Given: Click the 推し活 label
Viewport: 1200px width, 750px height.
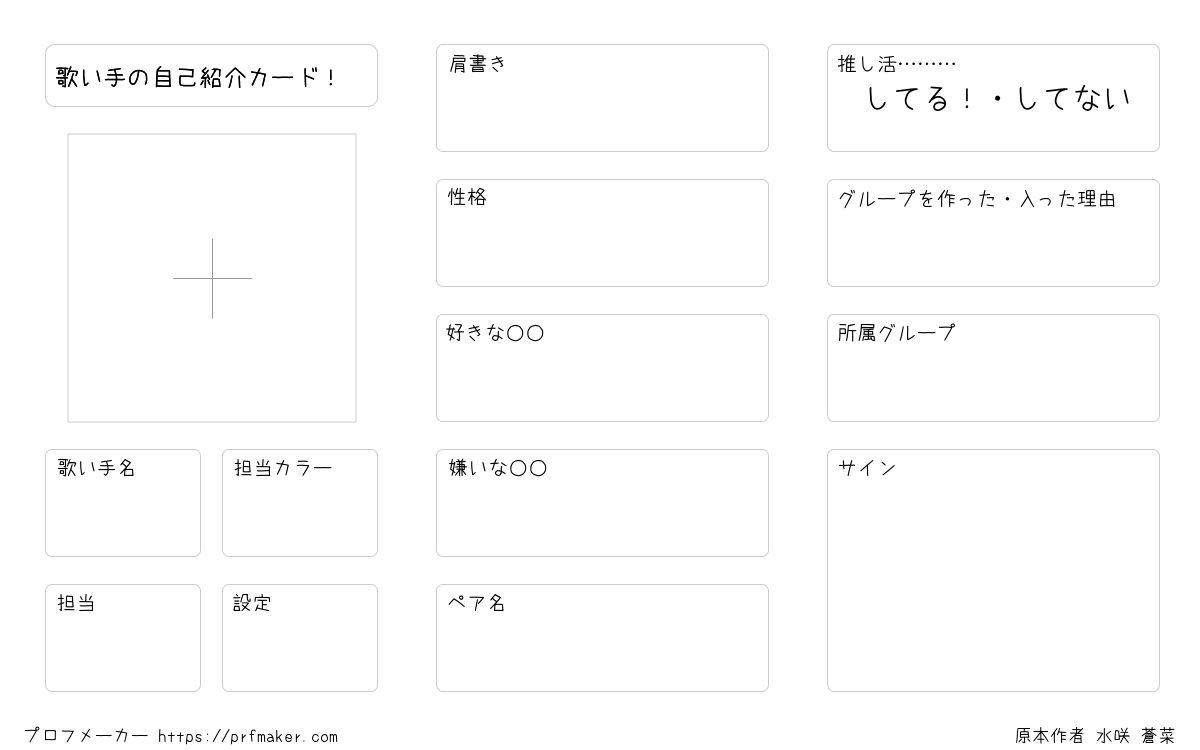Looking at the screenshot, I should (867, 64).
